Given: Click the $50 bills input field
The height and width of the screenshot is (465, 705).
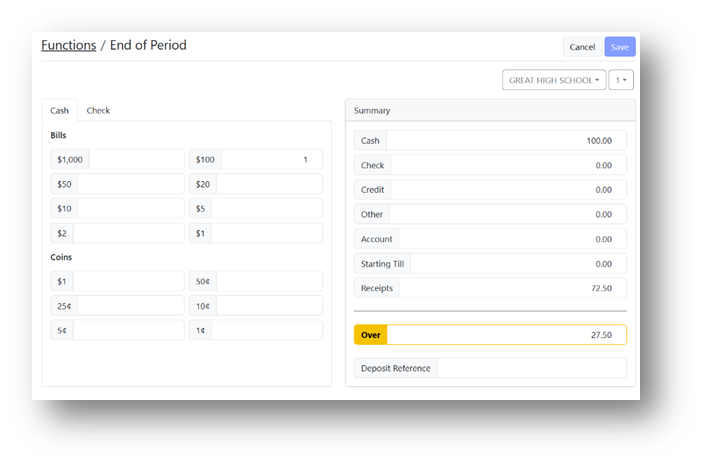Looking at the screenshot, I should [131, 184].
